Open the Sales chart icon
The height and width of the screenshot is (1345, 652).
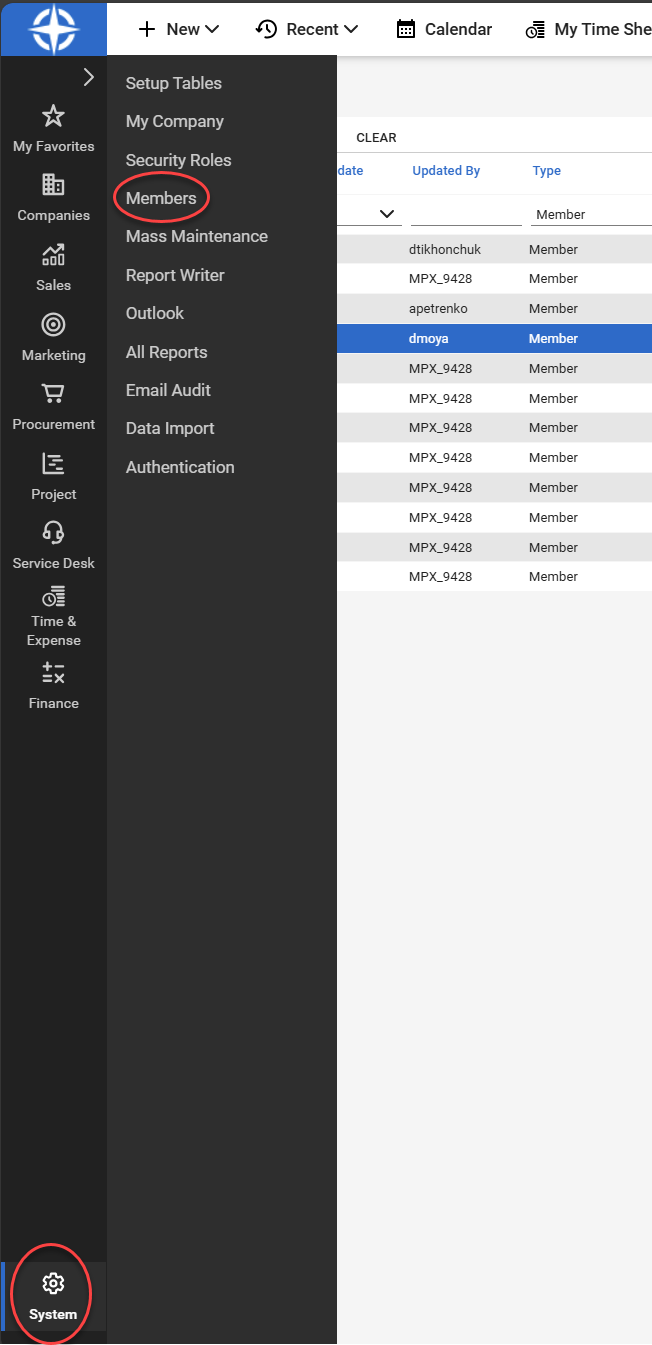tap(53, 256)
